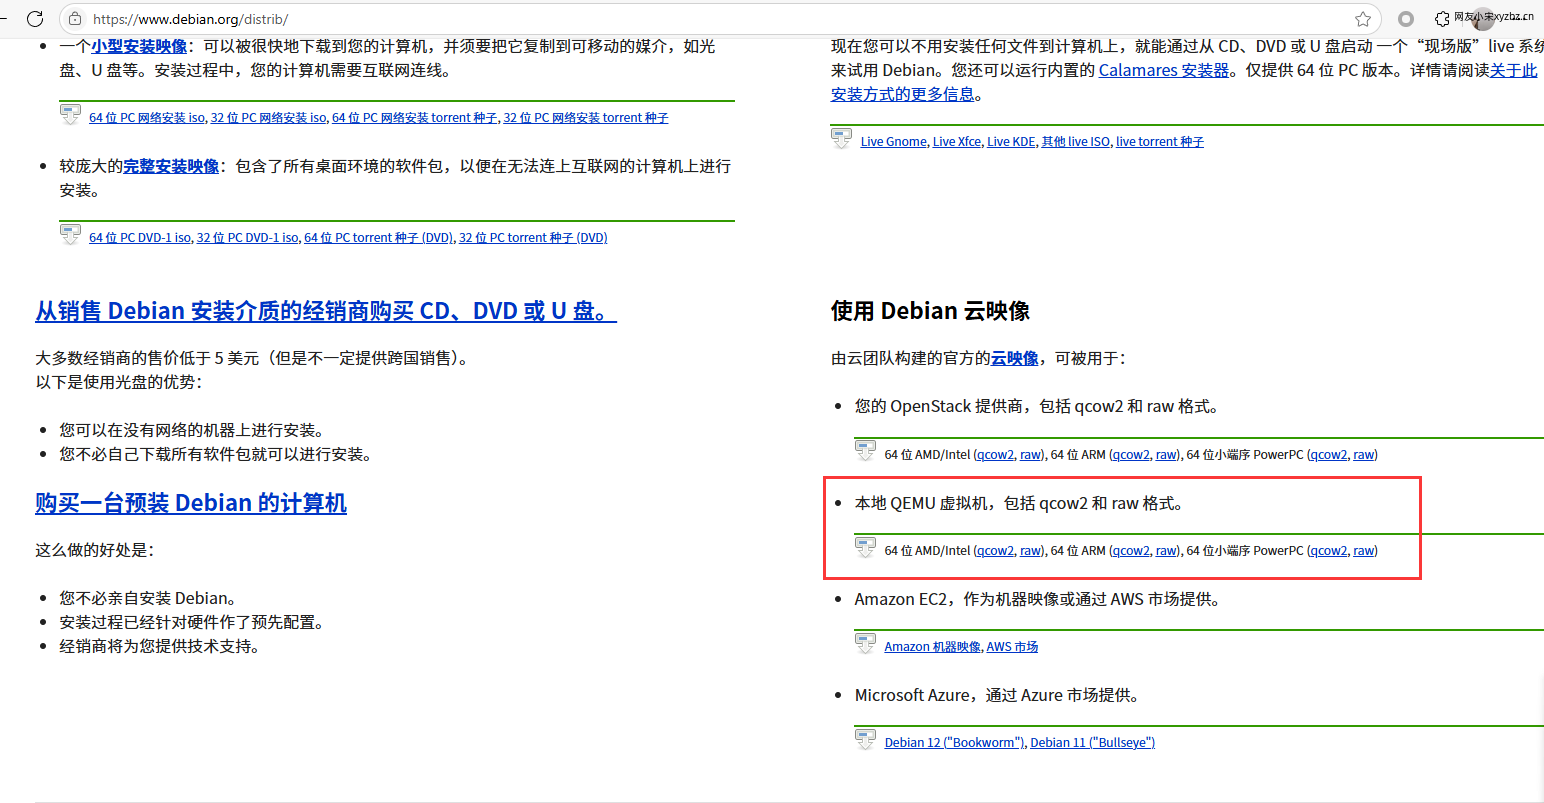The width and height of the screenshot is (1544, 803).
Task: Download the Live KDE image
Action: click(1011, 142)
